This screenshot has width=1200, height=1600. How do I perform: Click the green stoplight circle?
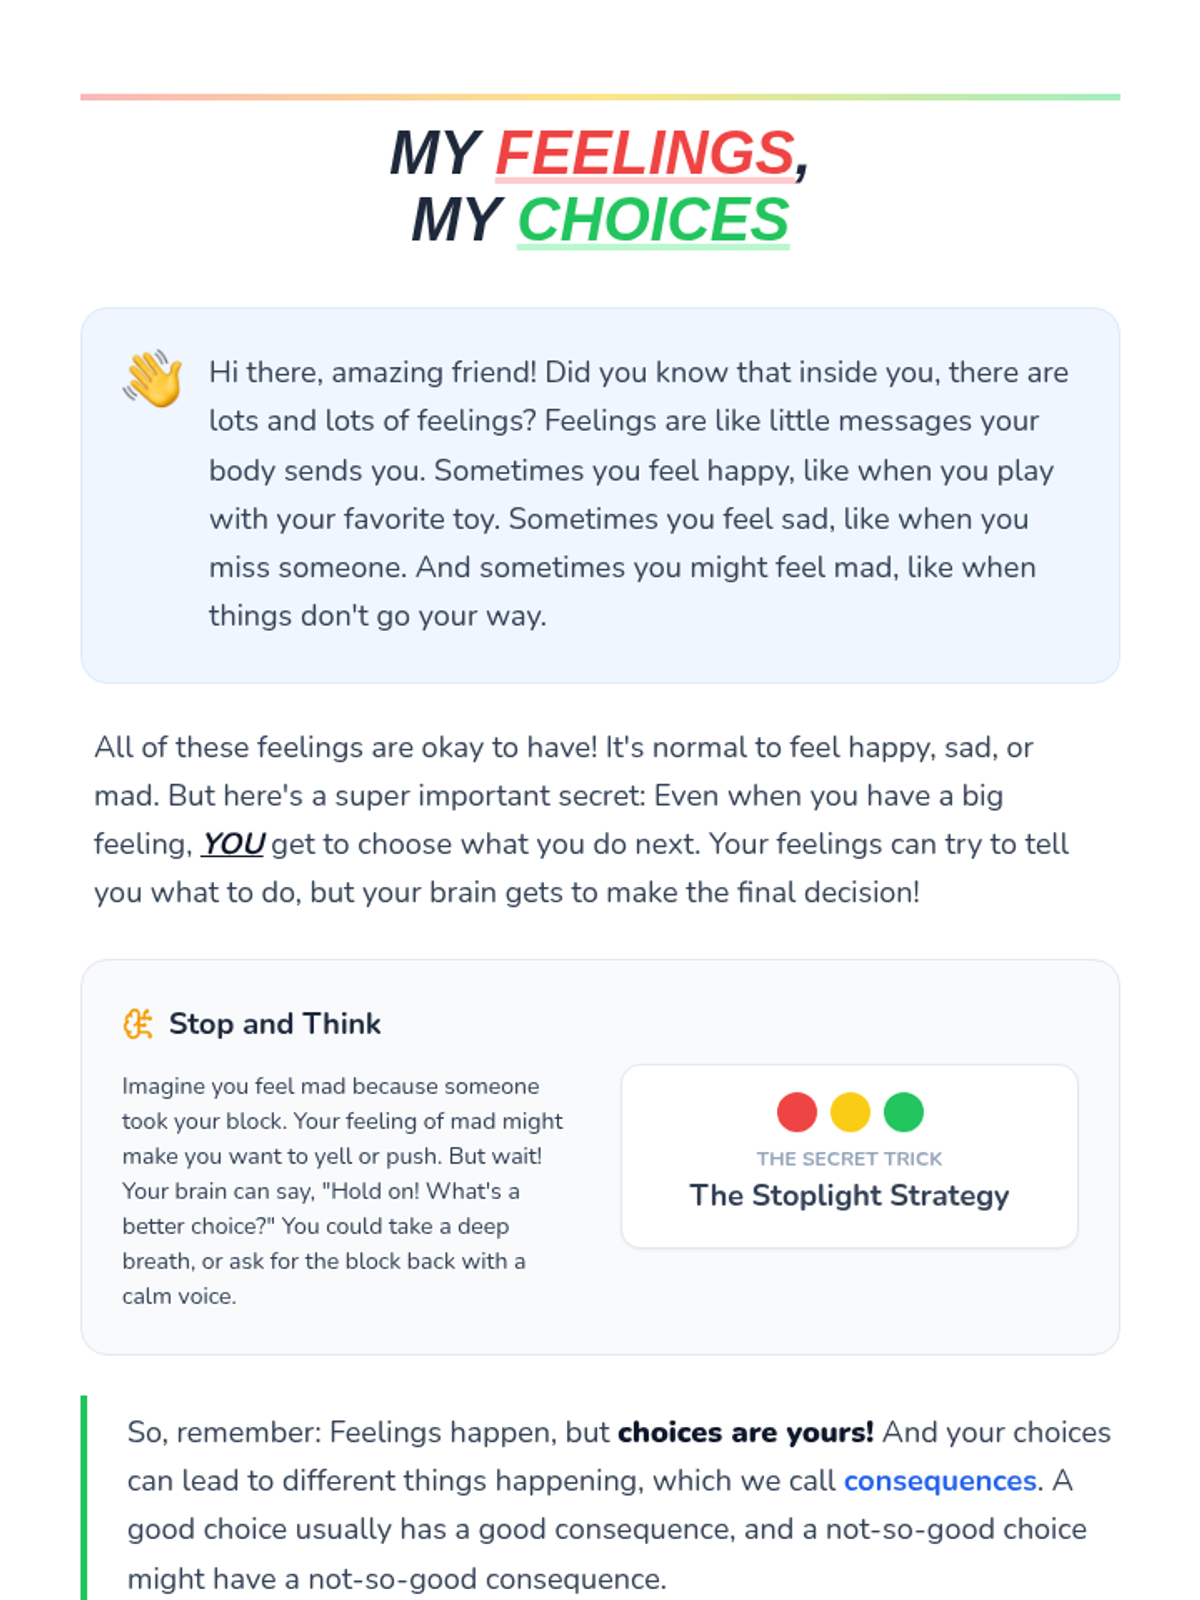(904, 1112)
